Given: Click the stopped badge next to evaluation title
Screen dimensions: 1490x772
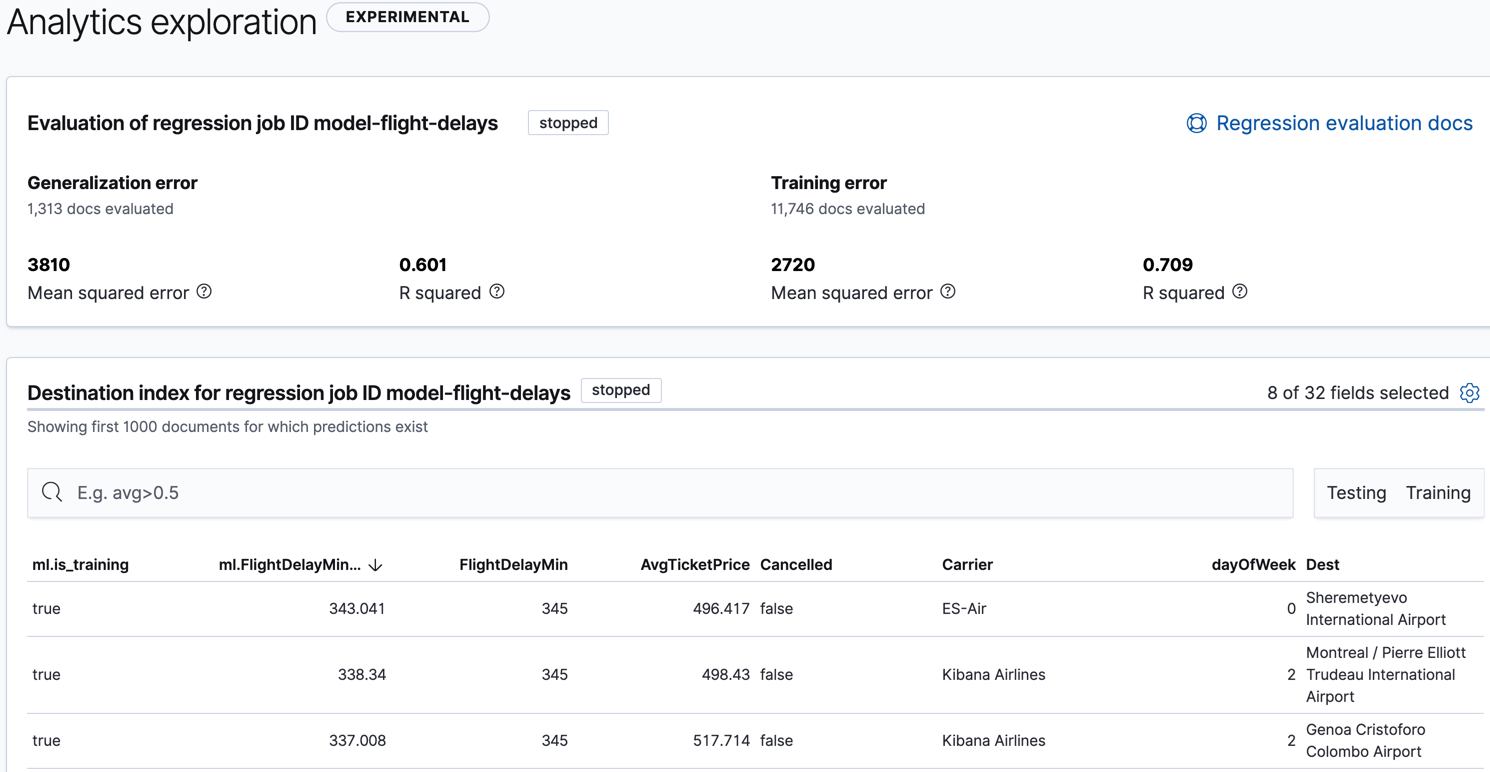Looking at the screenshot, I should pyautogui.click(x=567, y=122).
